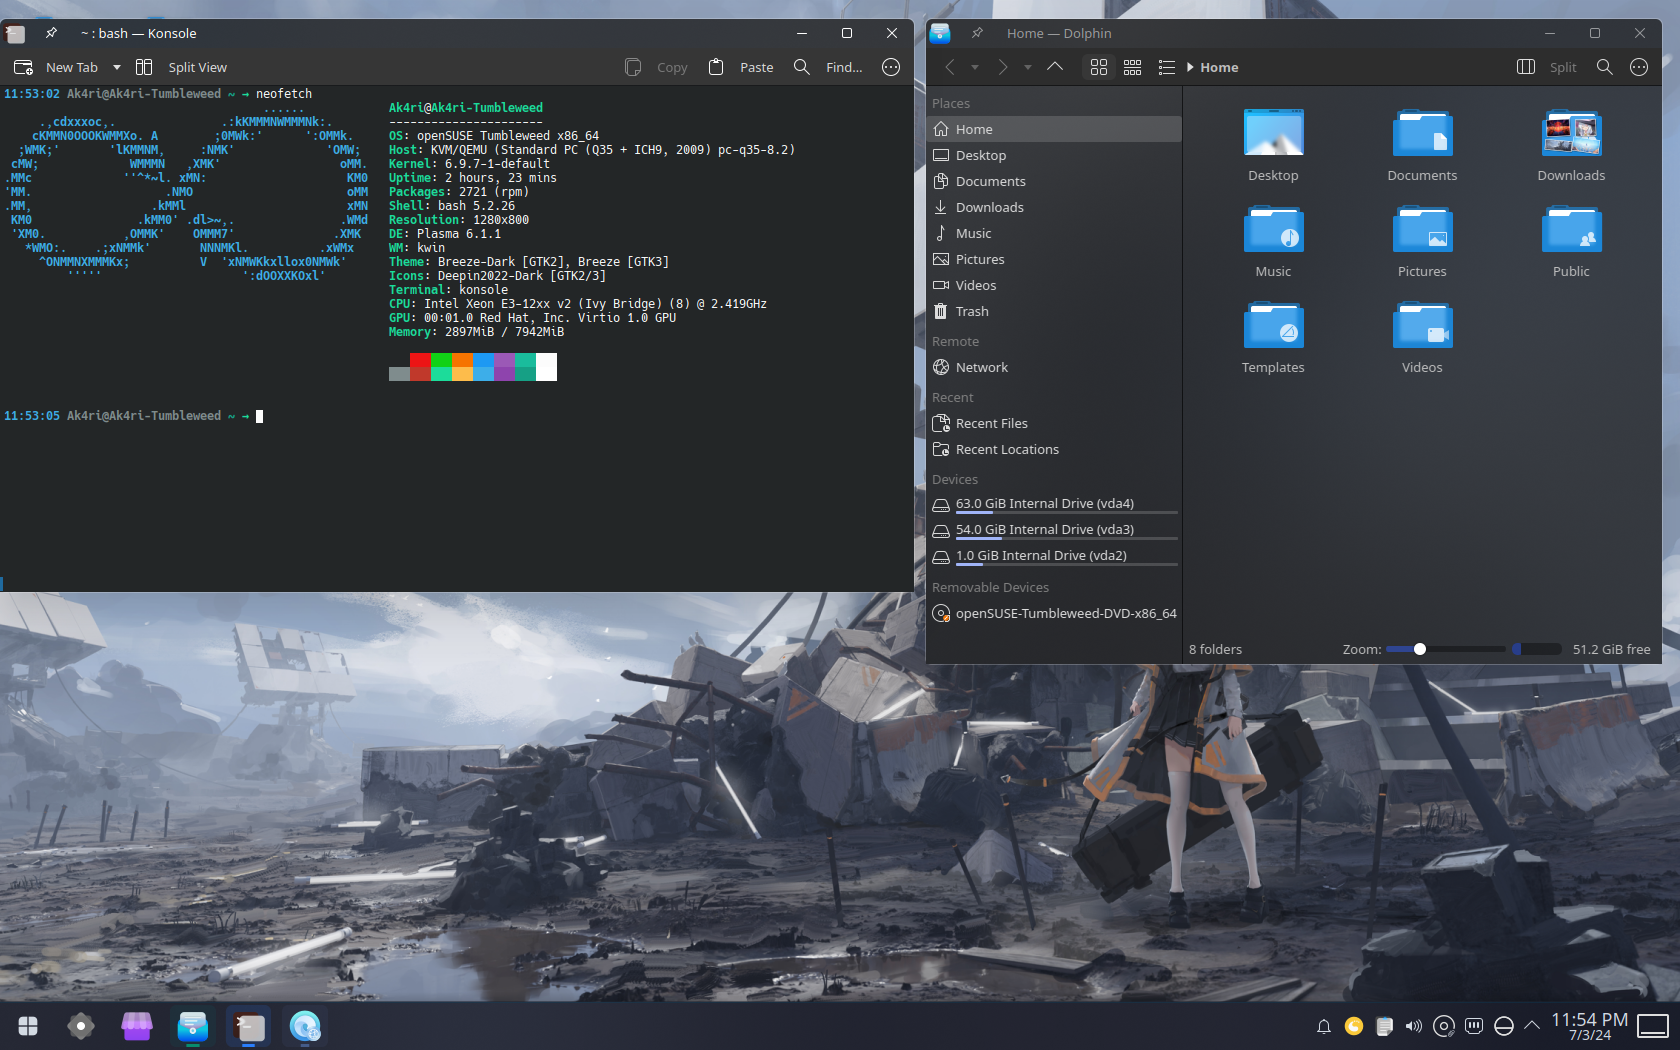Adjust the Zoom slider in Dolphin status bar
Viewport: 1680px width, 1050px height.
[x=1445, y=649]
